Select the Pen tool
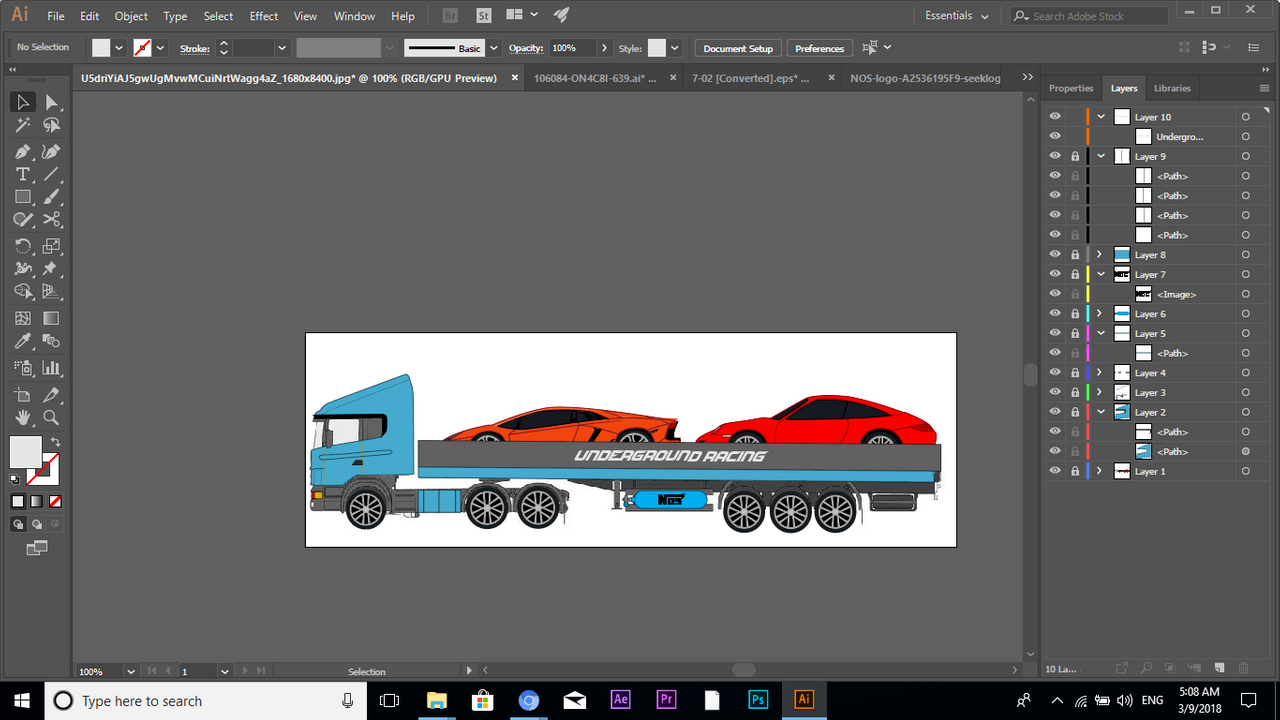Screen dimensions: 1280x720 [23, 151]
